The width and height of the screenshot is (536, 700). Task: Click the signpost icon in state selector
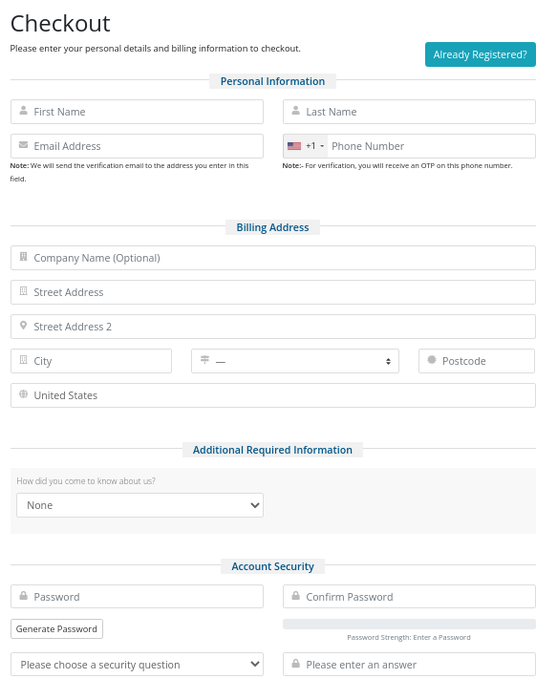pyautogui.click(x=205, y=359)
